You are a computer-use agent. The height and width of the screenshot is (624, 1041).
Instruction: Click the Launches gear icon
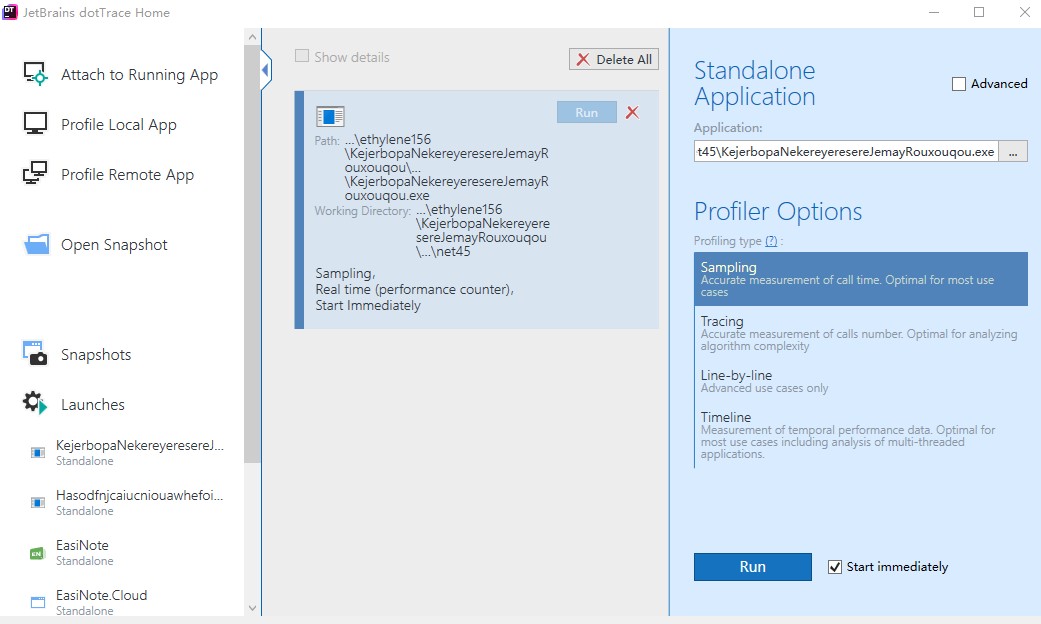click(x=36, y=404)
